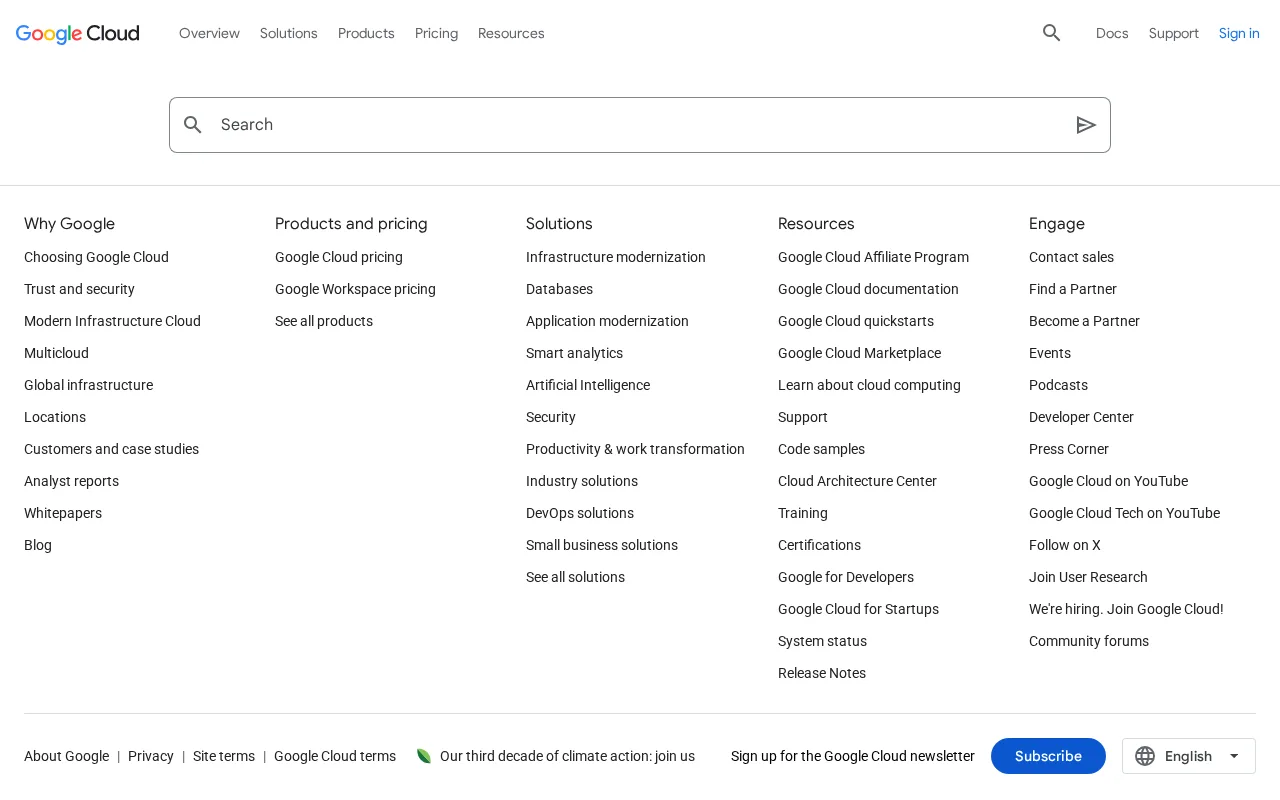Viewport: 1280px width, 800px height.
Task: Open Google Workspace pricing link
Action: coord(355,289)
